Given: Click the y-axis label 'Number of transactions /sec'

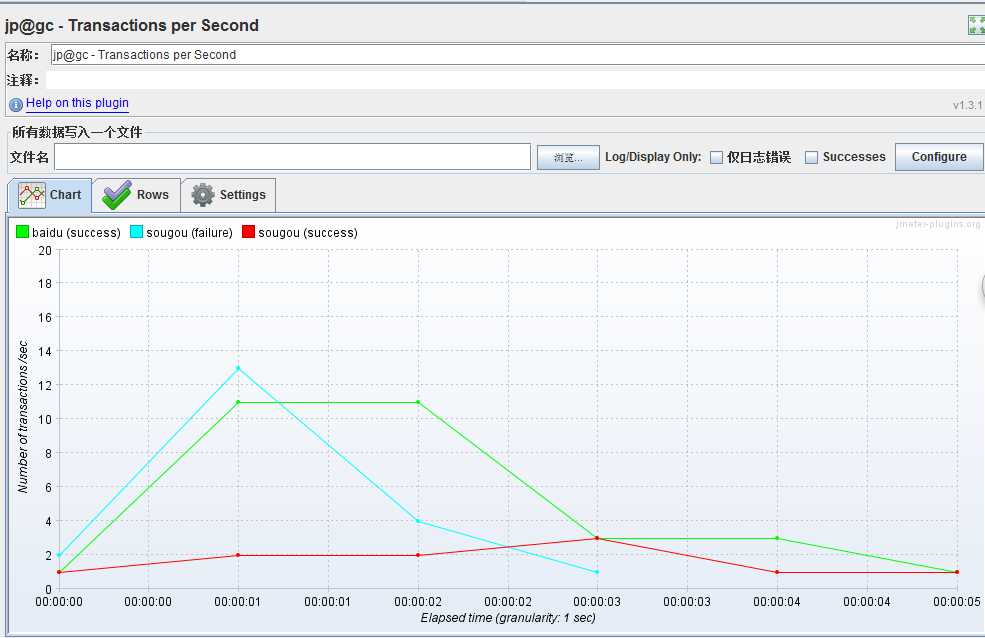Looking at the screenshot, I should 23,417.
